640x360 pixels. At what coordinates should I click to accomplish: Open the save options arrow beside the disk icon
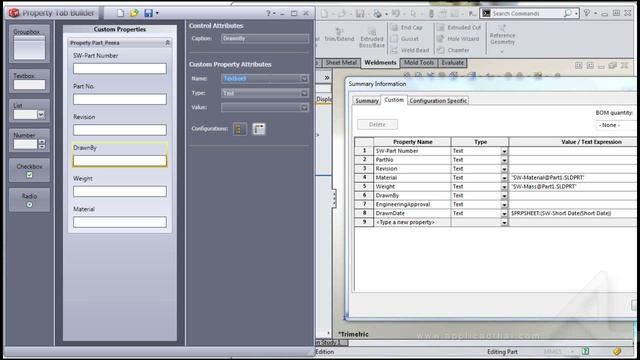157,13
